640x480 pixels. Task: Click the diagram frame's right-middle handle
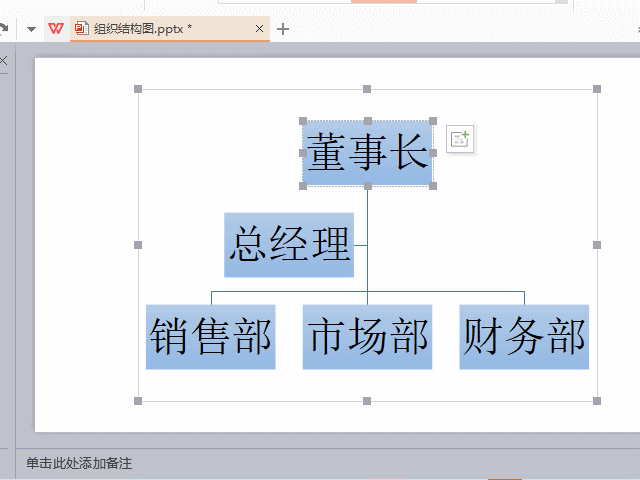pos(597,245)
